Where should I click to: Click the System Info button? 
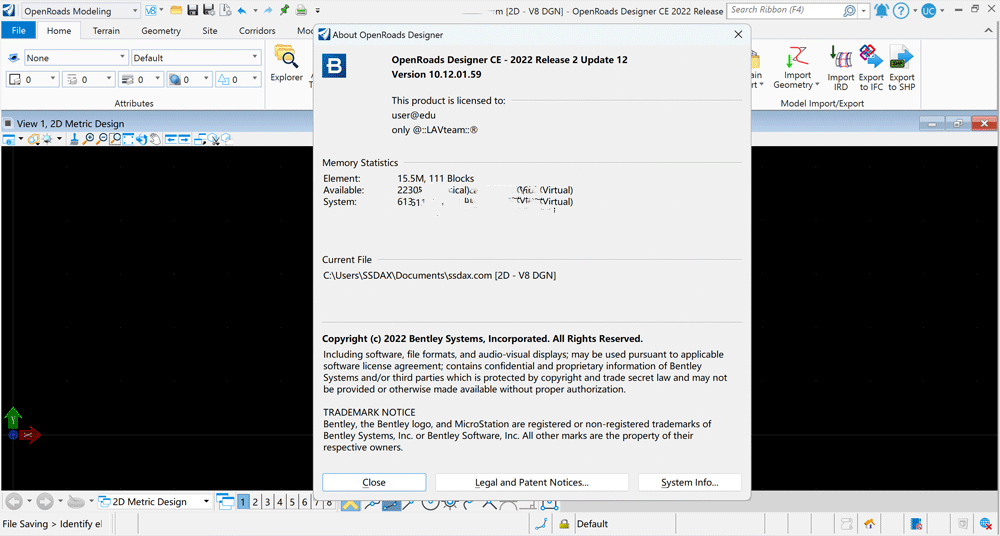coord(689,482)
